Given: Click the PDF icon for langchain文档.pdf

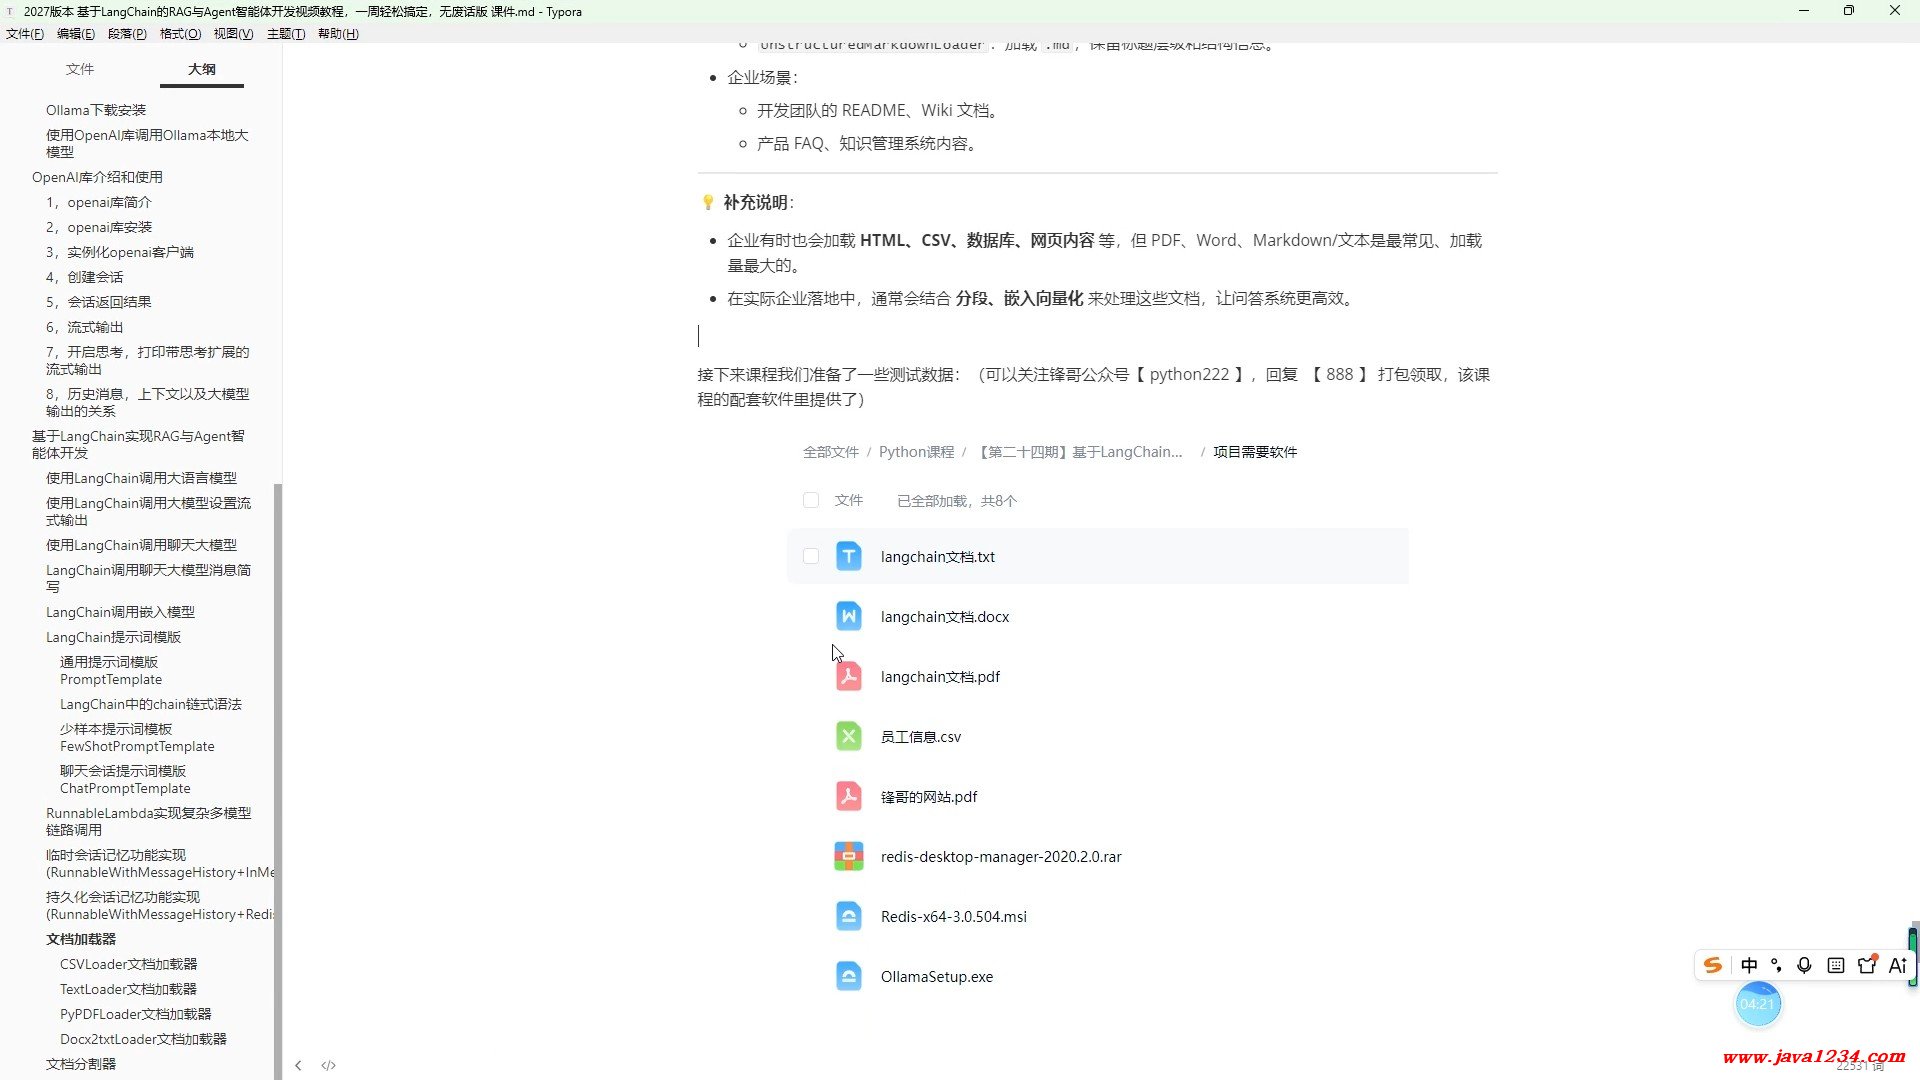Looking at the screenshot, I should (848, 677).
